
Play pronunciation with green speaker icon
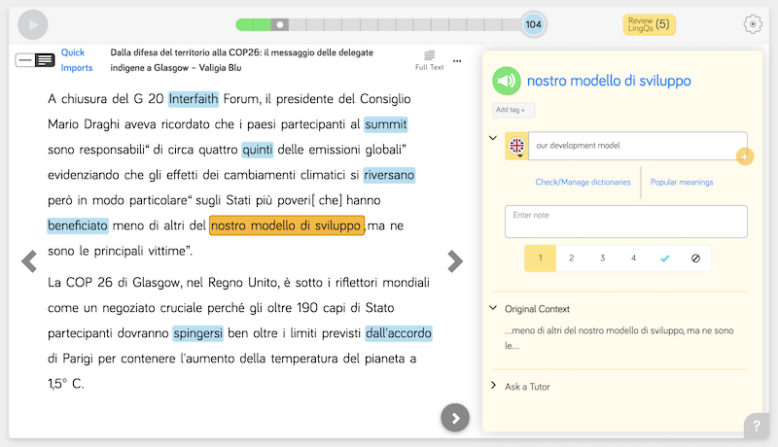point(507,81)
